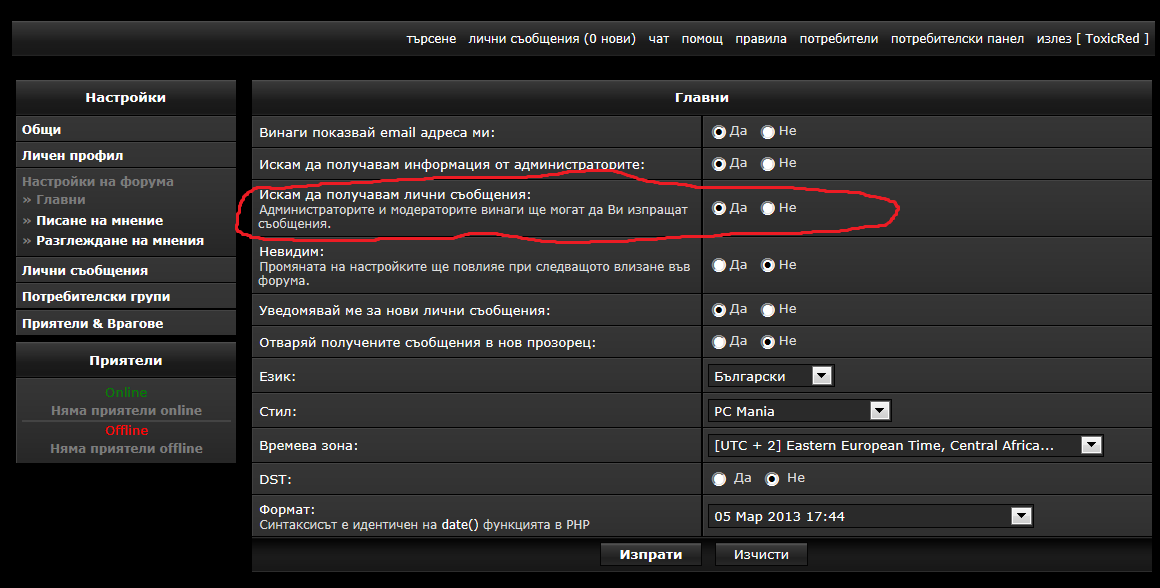Viewport: 1160px width, 588px height.
Task: Select Не for receiving administrator information
Action: 768,164
